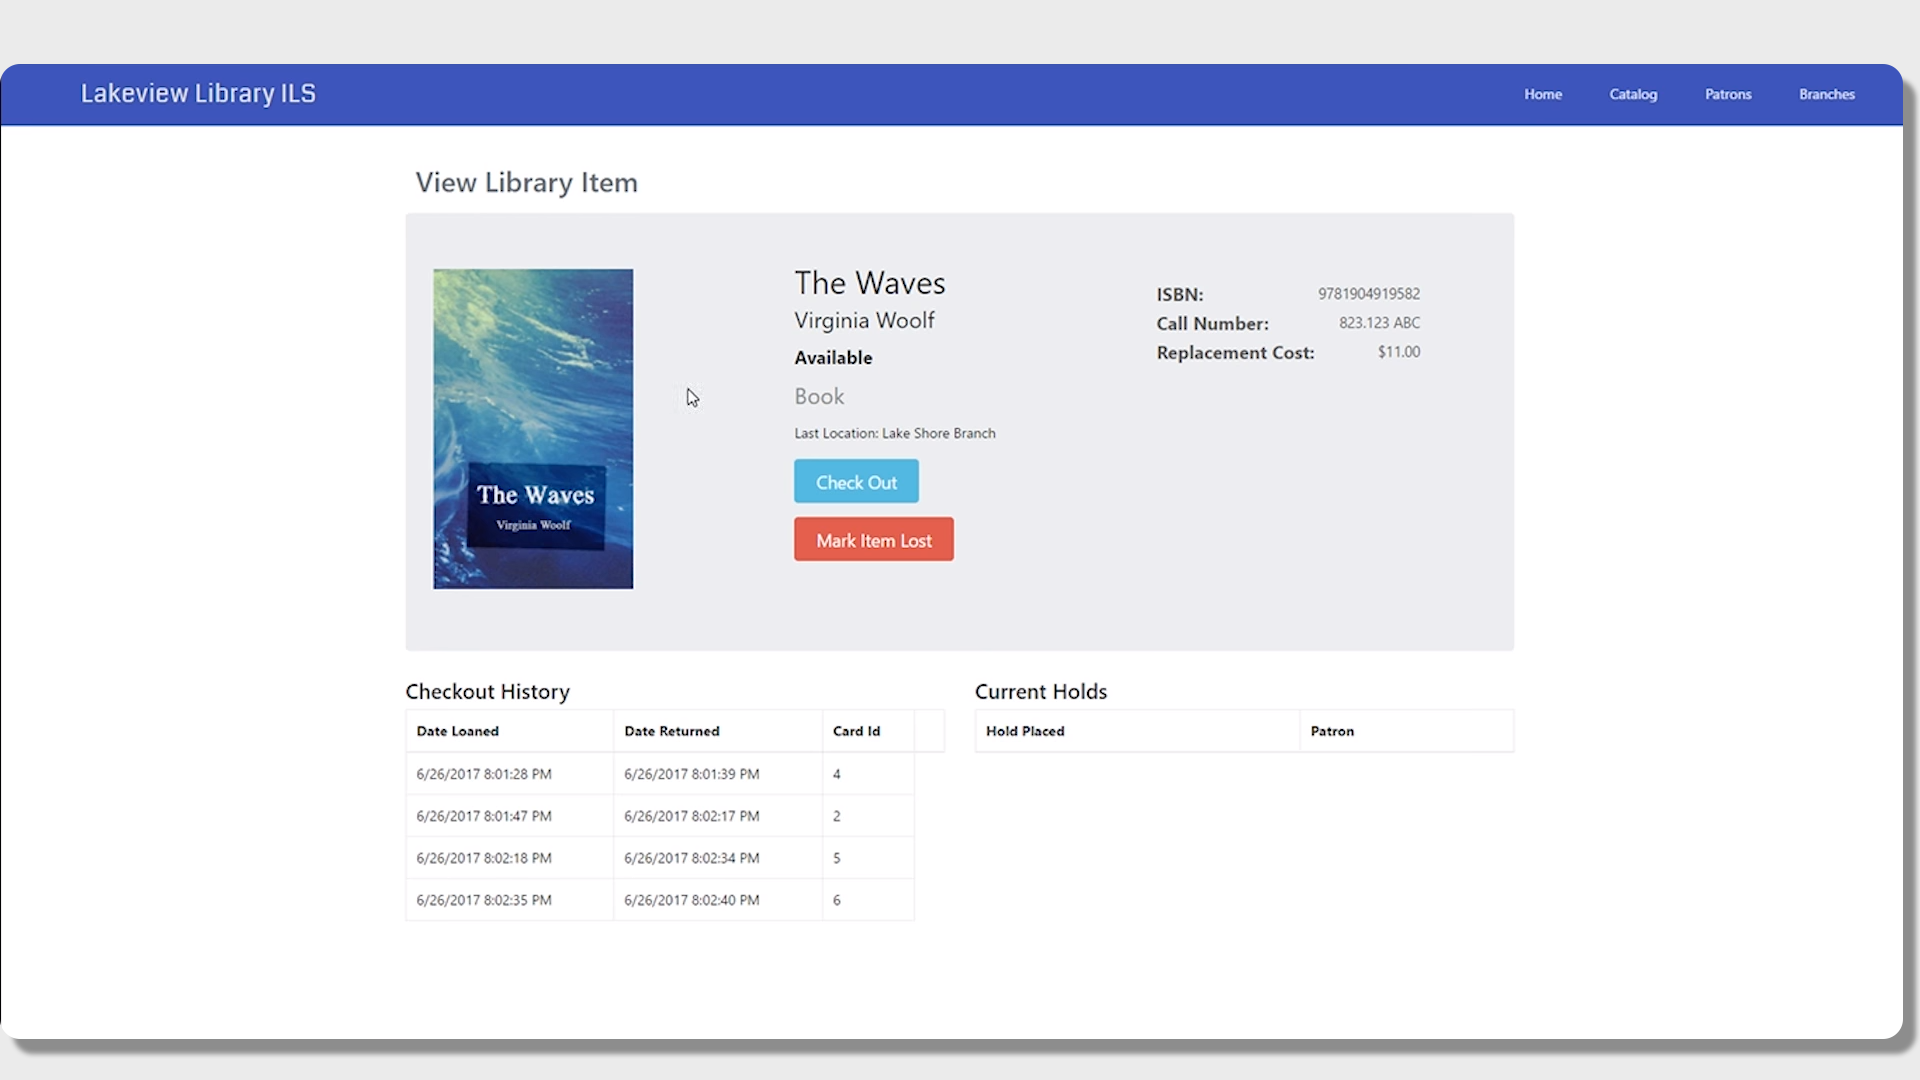Click the Current Holds heading
The width and height of the screenshot is (1920, 1080).
point(1041,692)
